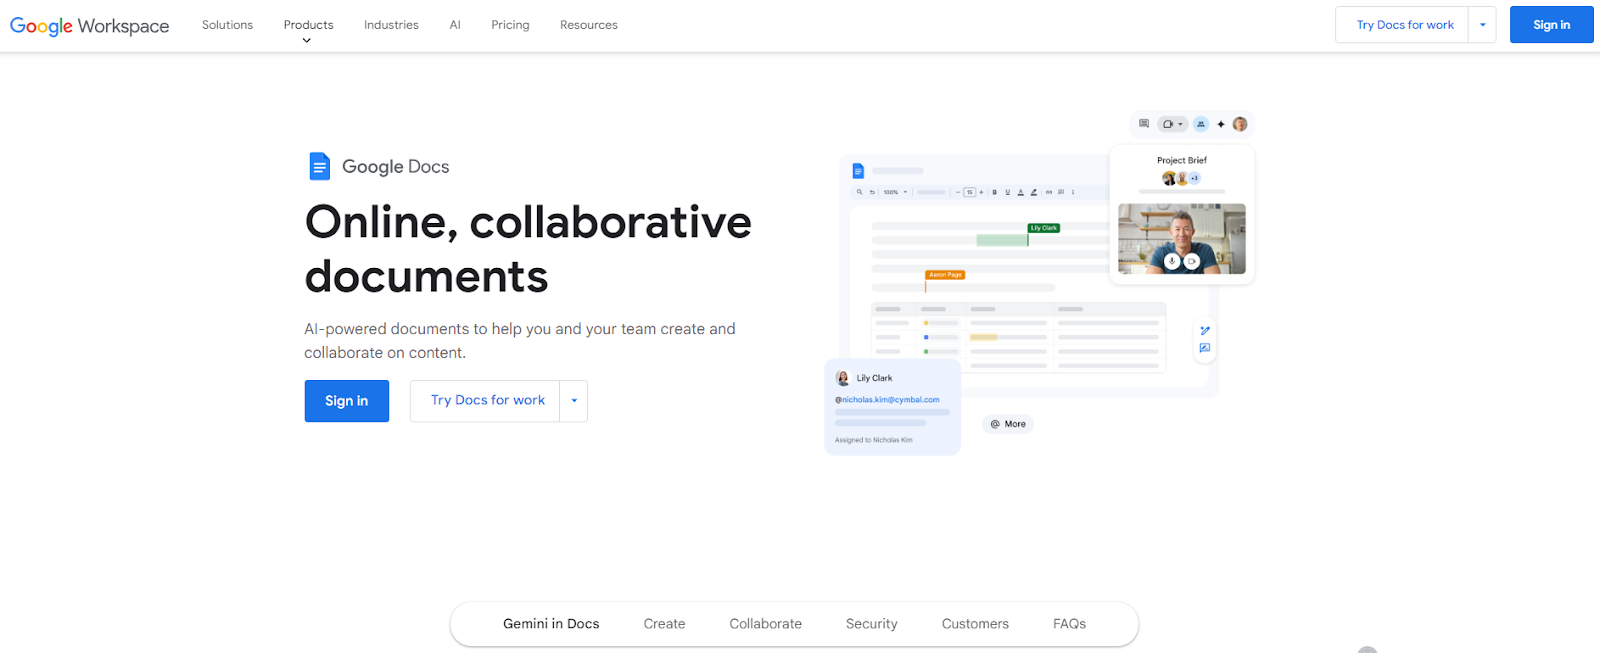The image size is (1600, 653).
Task: Go to the AI navigation item
Action: pos(455,25)
